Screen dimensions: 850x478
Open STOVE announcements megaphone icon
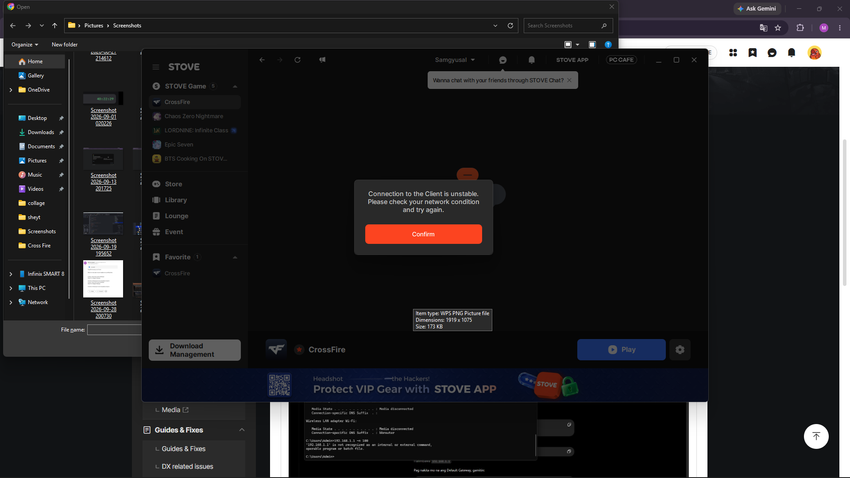pyautogui.click(x=323, y=60)
